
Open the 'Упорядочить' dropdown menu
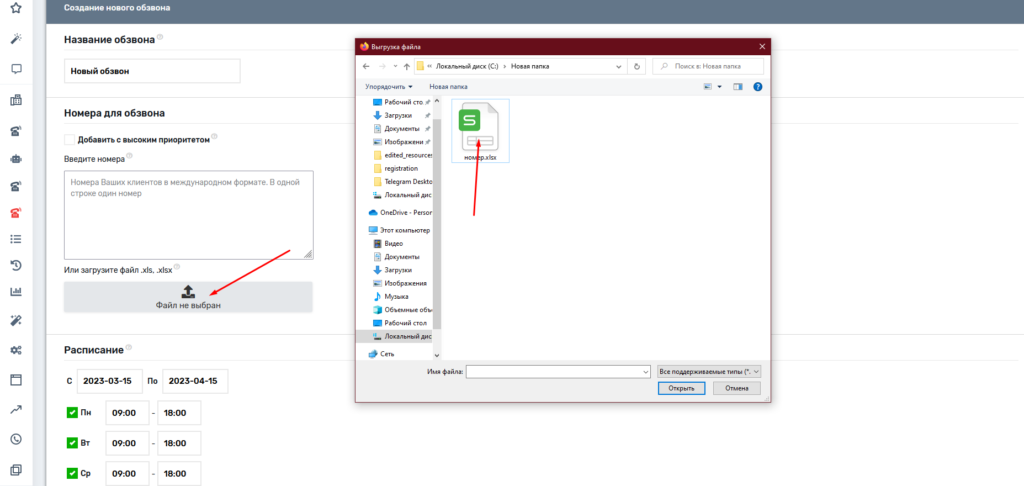389,87
